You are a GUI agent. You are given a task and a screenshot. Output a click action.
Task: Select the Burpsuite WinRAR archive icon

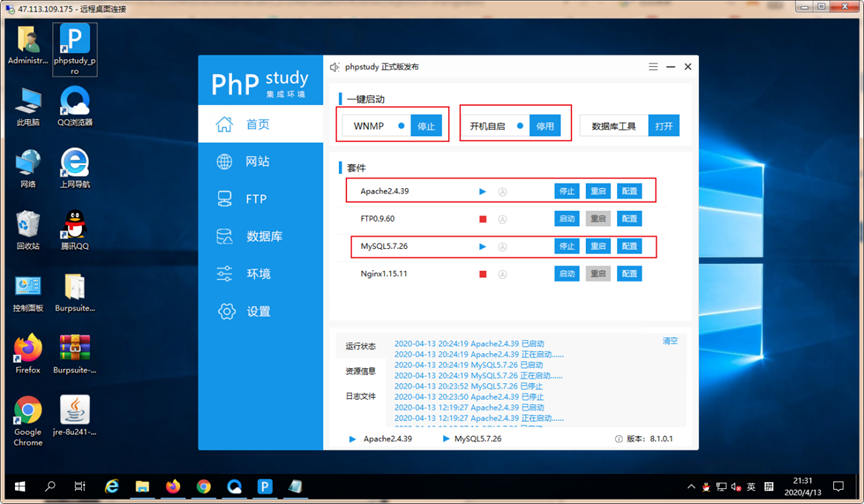pyautogui.click(x=75, y=354)
